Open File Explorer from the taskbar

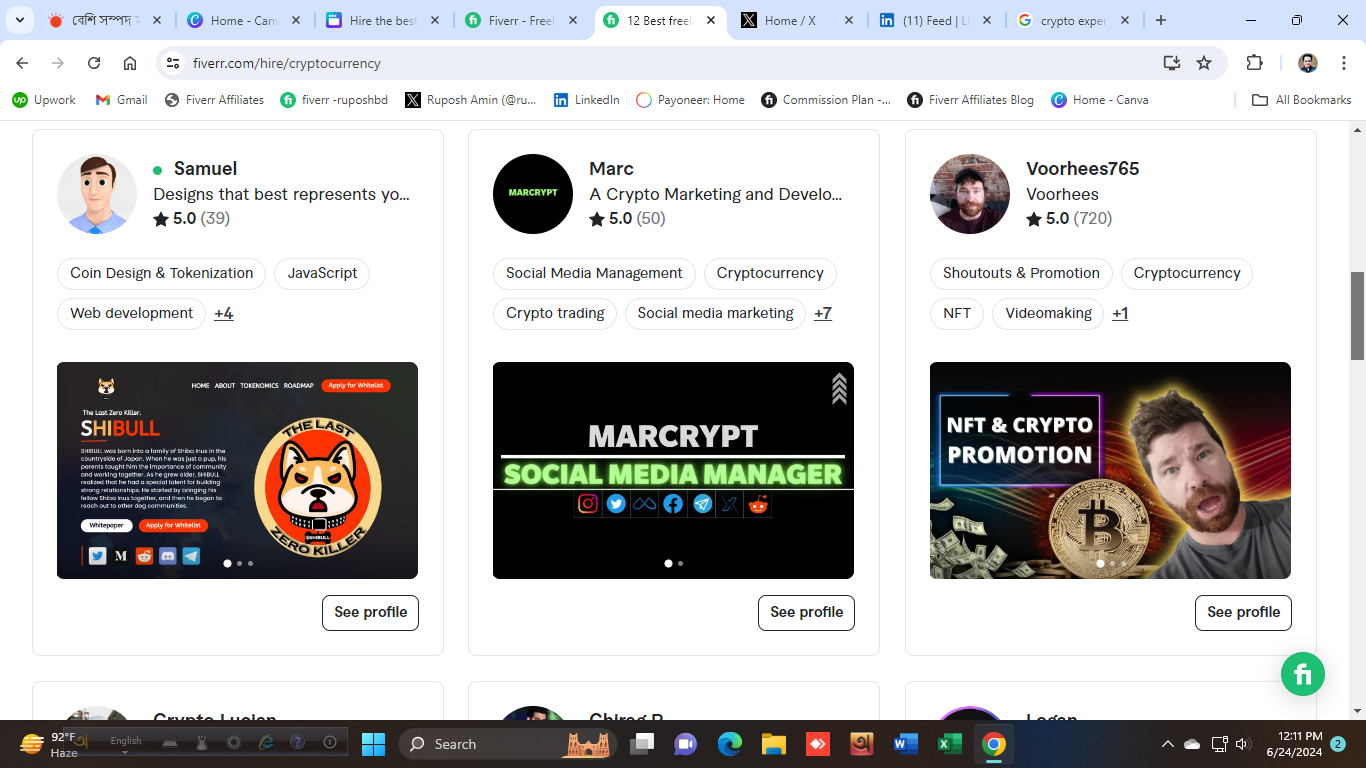point(774,744)
